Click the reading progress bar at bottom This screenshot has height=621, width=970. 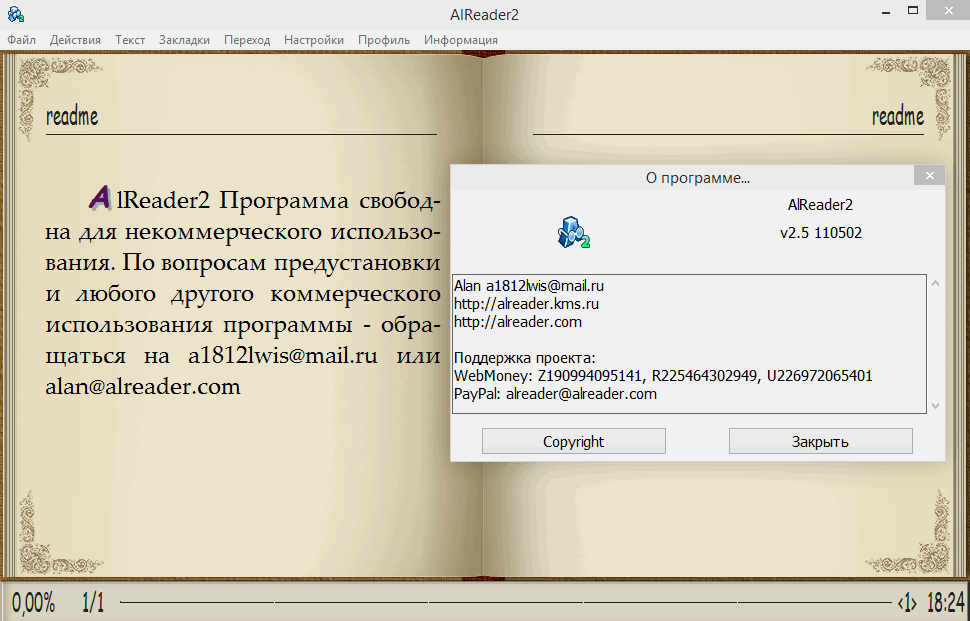point(505,602)
